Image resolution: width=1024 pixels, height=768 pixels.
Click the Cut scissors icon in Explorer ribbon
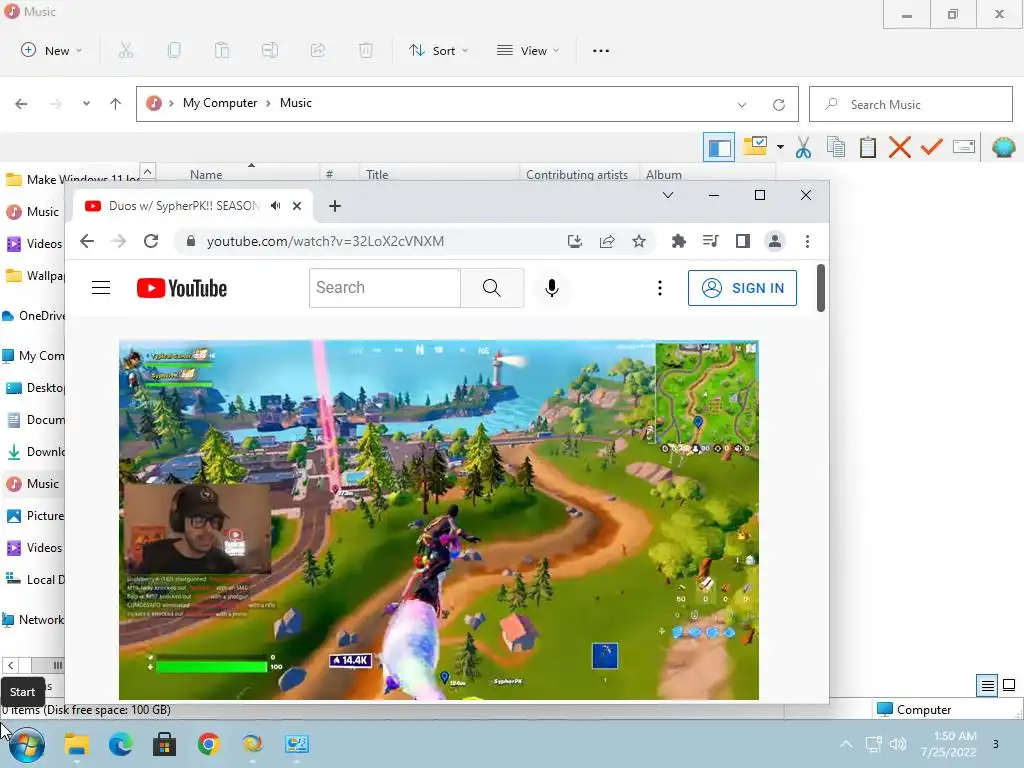click(126, 50)
